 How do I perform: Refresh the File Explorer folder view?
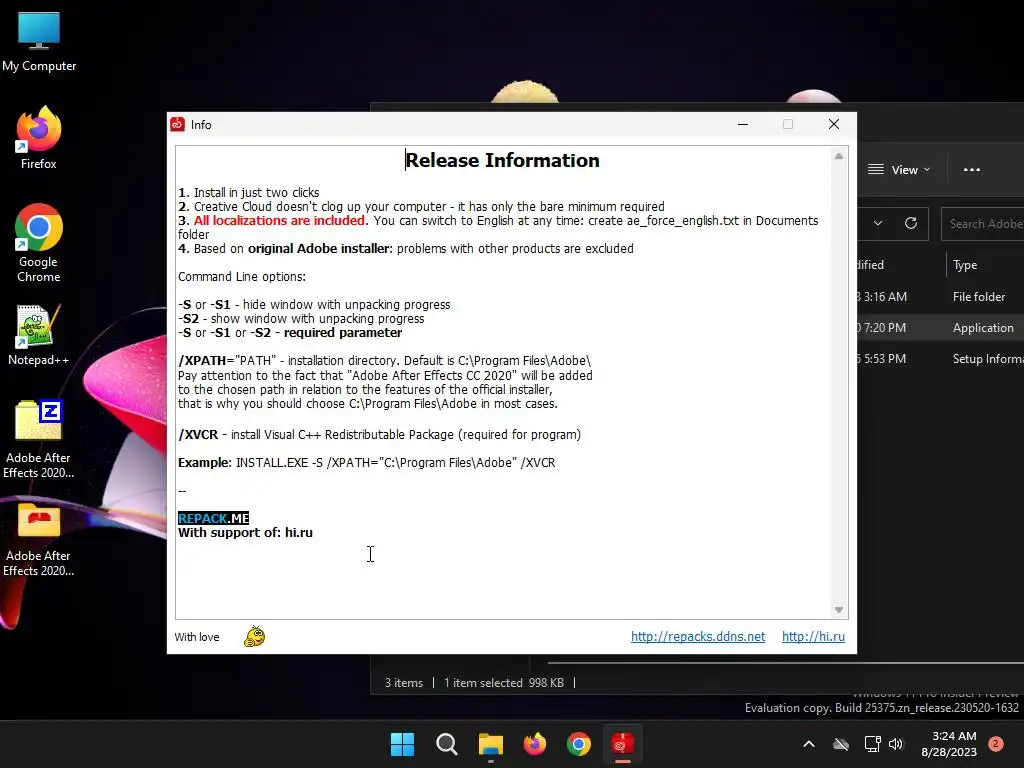(911, 223)
